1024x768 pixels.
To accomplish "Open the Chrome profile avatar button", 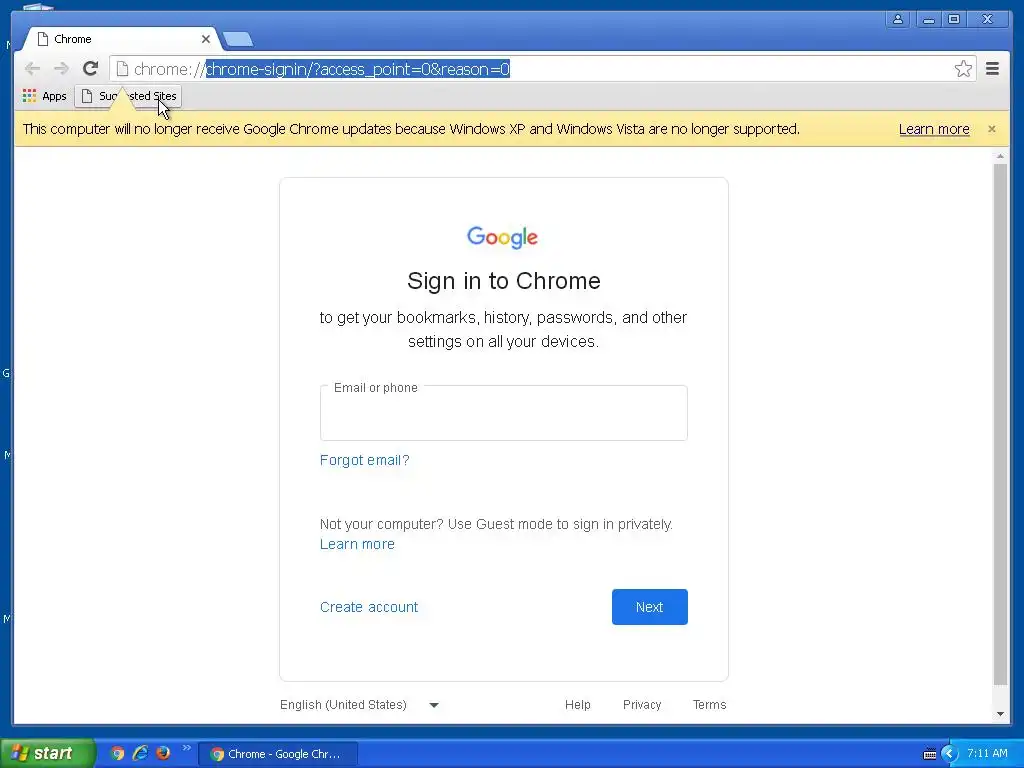I will (898, 20).
